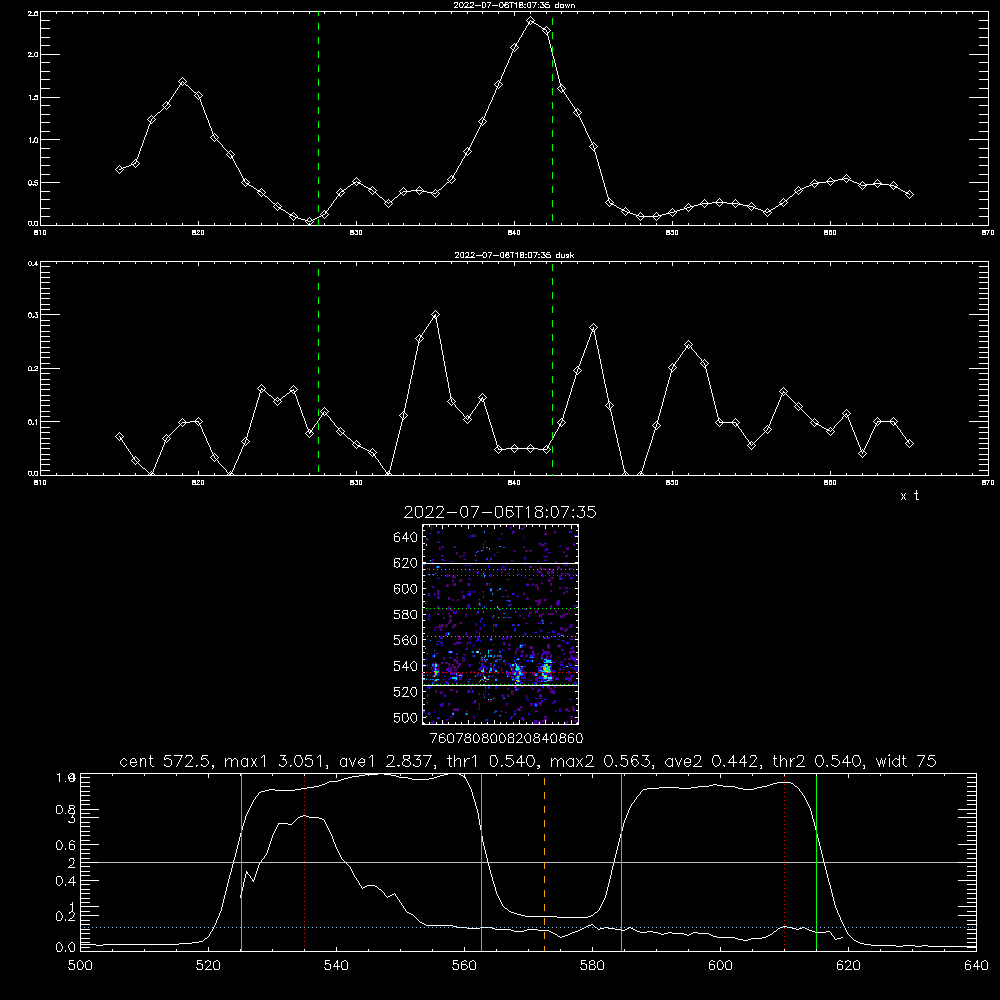The width and height of the screenshot is (1000, 1000).
Task: Click the '840' x-axis label under dawn plot
Action: pos(514,233)
